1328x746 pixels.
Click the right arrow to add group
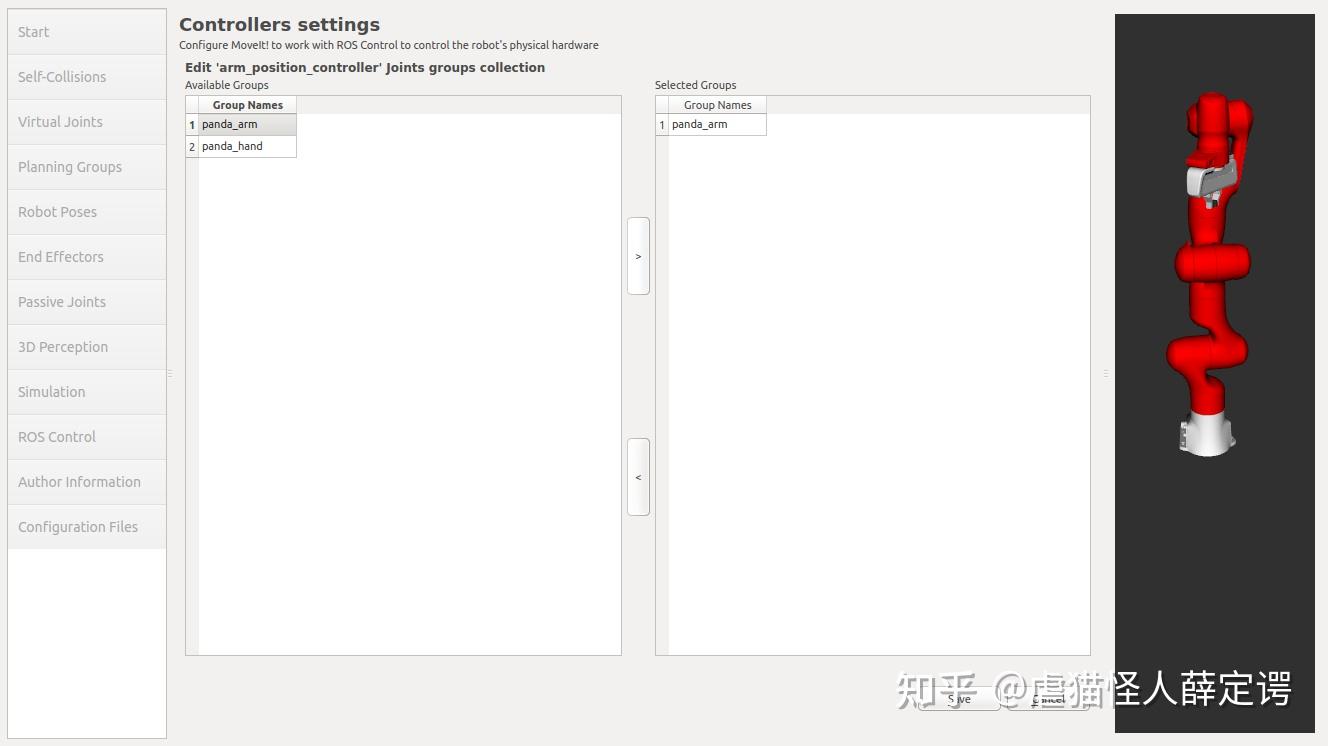[638, 256]
